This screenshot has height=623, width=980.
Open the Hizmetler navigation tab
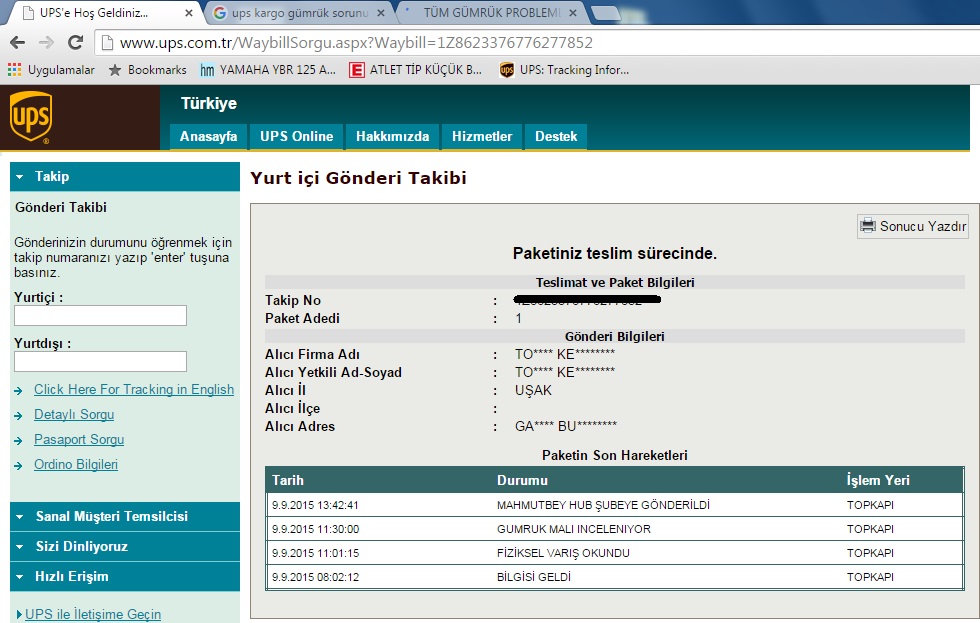click(482, 136)
